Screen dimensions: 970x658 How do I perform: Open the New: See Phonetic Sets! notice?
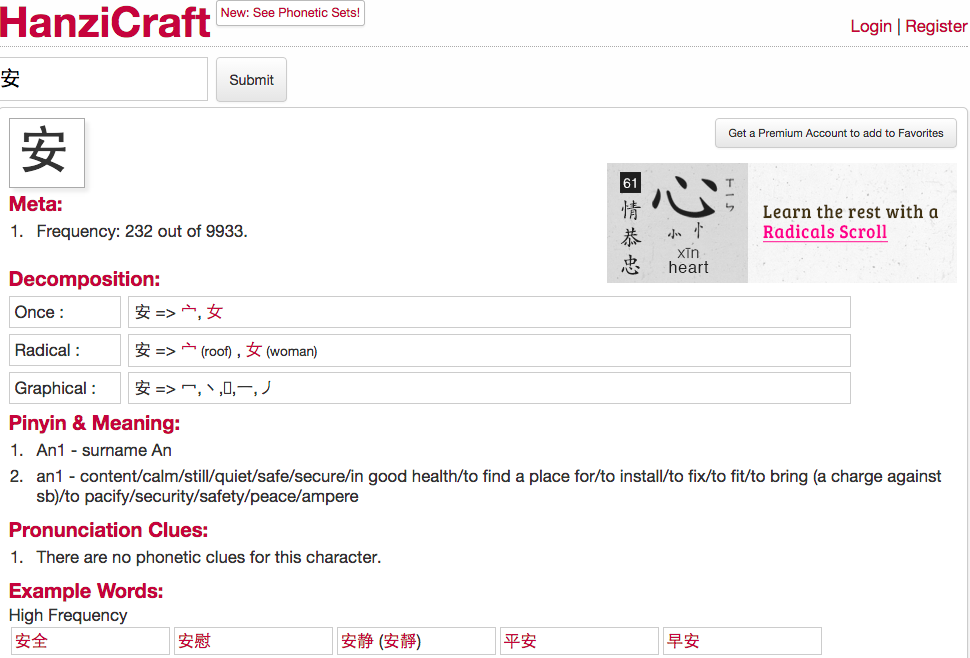tap(290, 14)
